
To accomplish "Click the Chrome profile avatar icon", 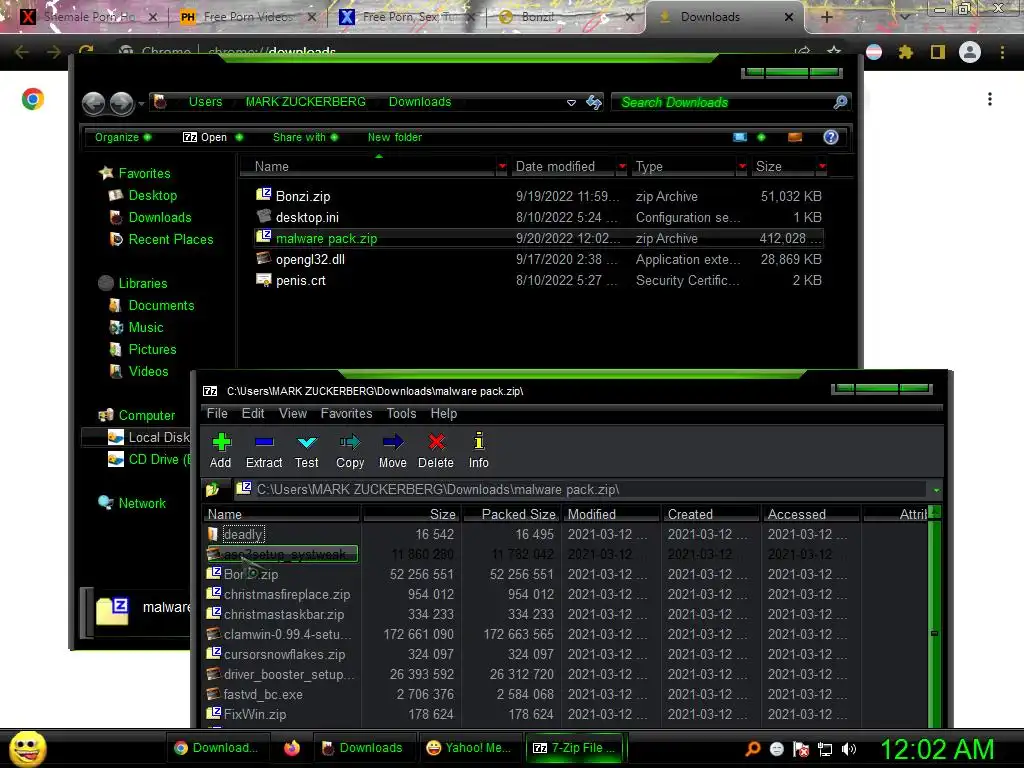I will [x=970, y=52].
